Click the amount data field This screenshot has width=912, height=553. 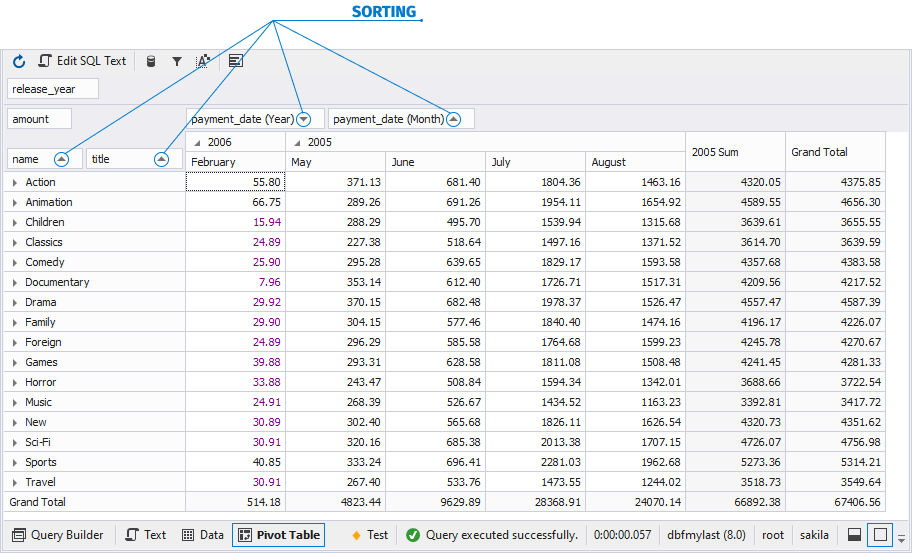tap(40, 119)
